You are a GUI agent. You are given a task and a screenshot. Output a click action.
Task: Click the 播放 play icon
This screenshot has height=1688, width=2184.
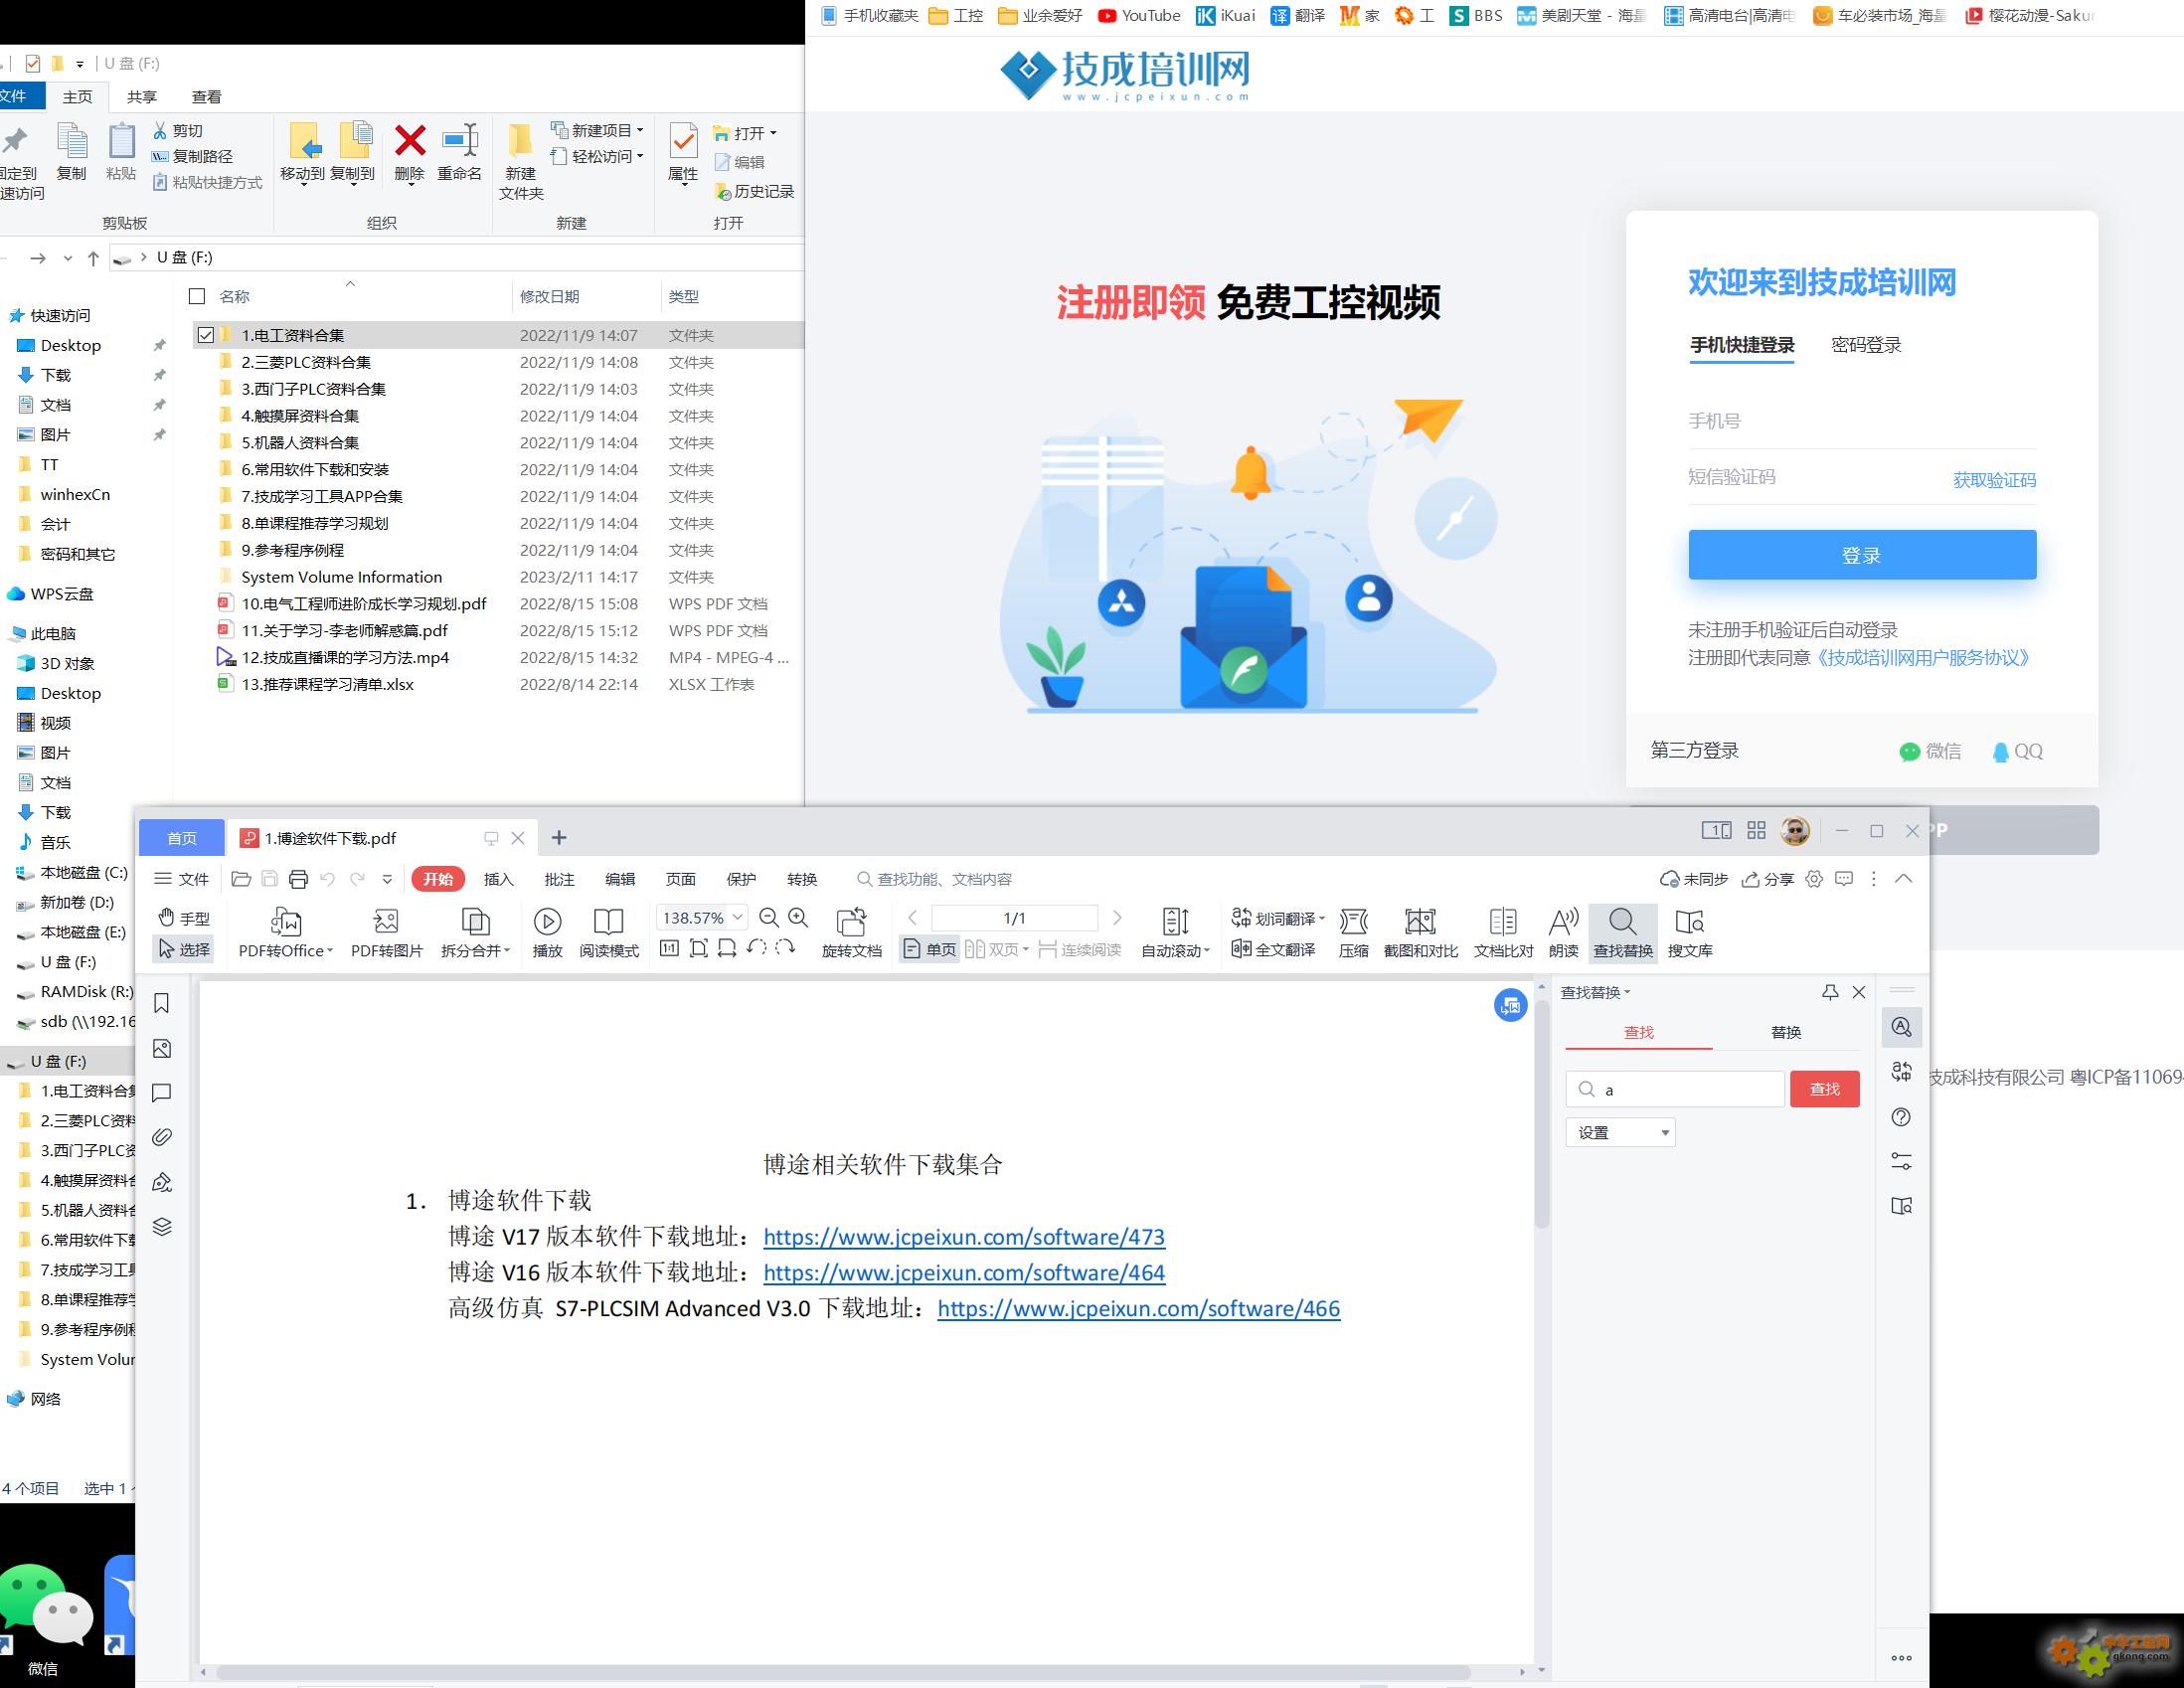(547, 921)
